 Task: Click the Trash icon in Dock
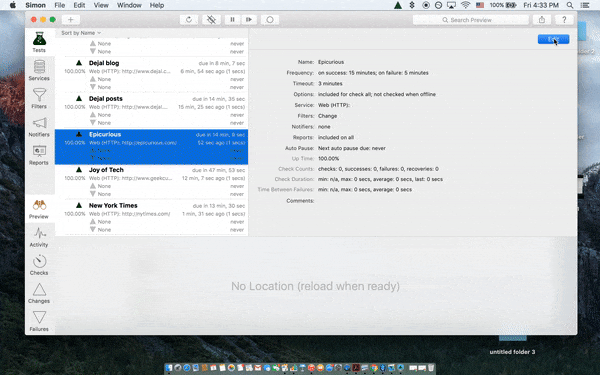tap(431, 368)
